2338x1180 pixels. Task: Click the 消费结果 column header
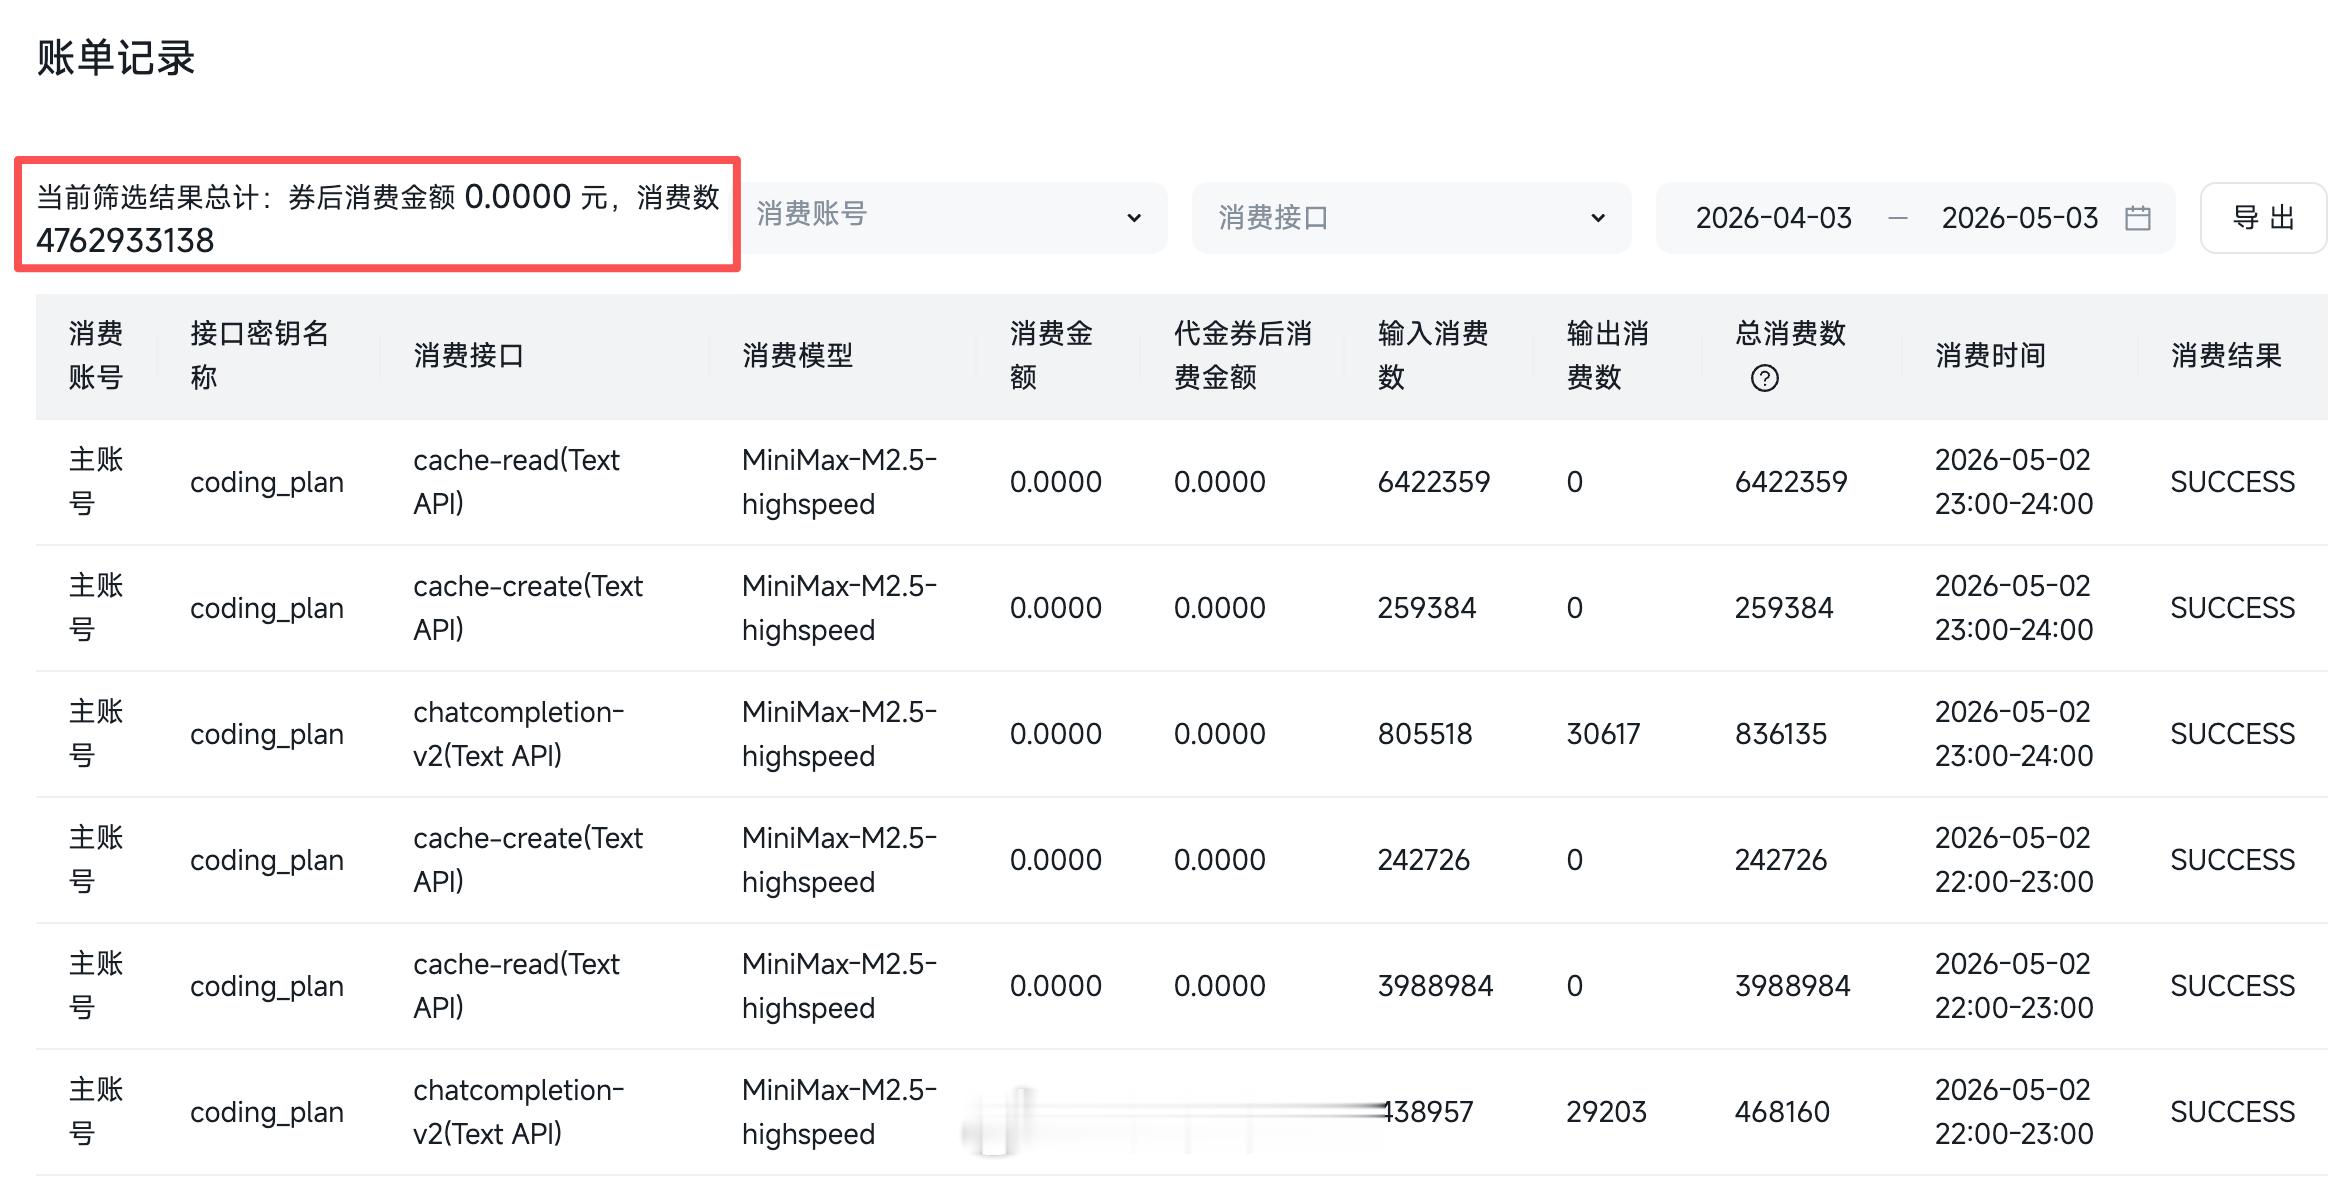[2226, 356]
